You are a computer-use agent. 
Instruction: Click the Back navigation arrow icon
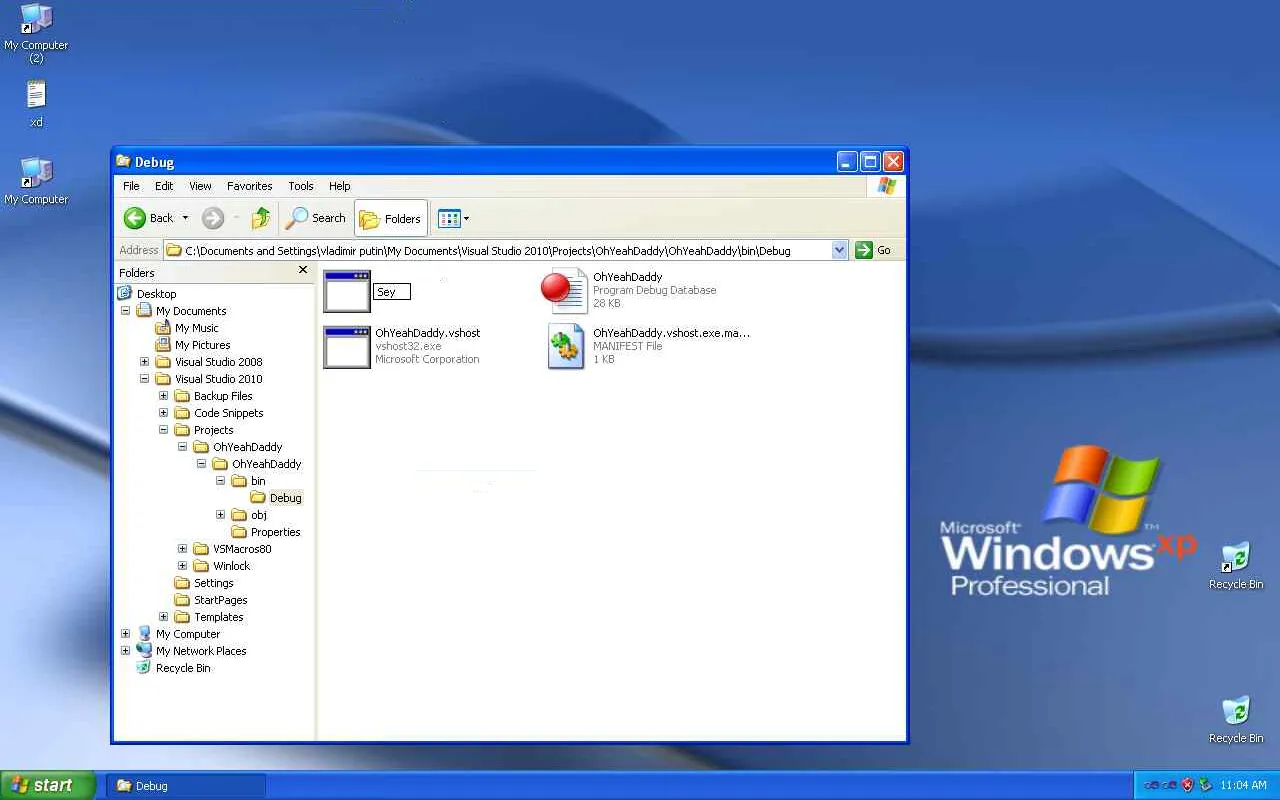134,218
